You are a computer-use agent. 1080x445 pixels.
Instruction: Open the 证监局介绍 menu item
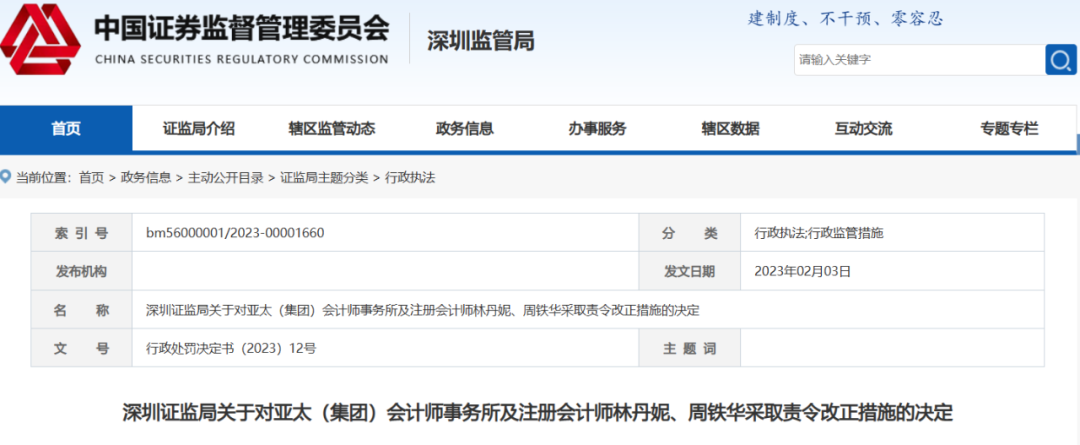pos(199,129)
